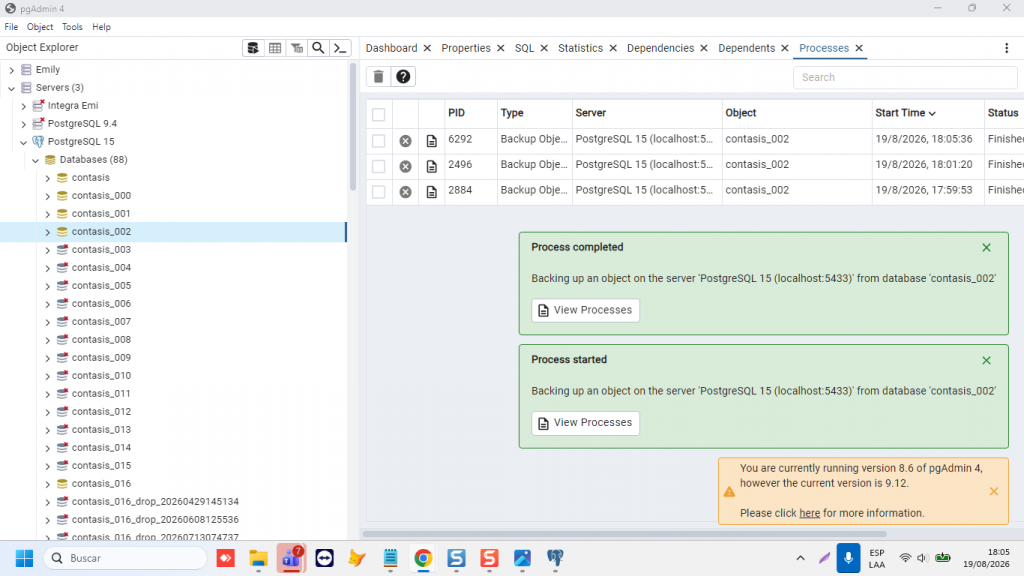1024x576 pixels.
Task: Open Microsoft Teams from the taskbar
Action: [291, 558]
